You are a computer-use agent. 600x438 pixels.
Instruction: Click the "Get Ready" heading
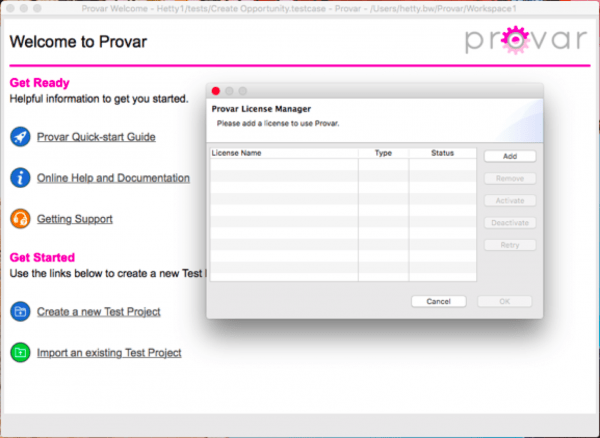39,83
